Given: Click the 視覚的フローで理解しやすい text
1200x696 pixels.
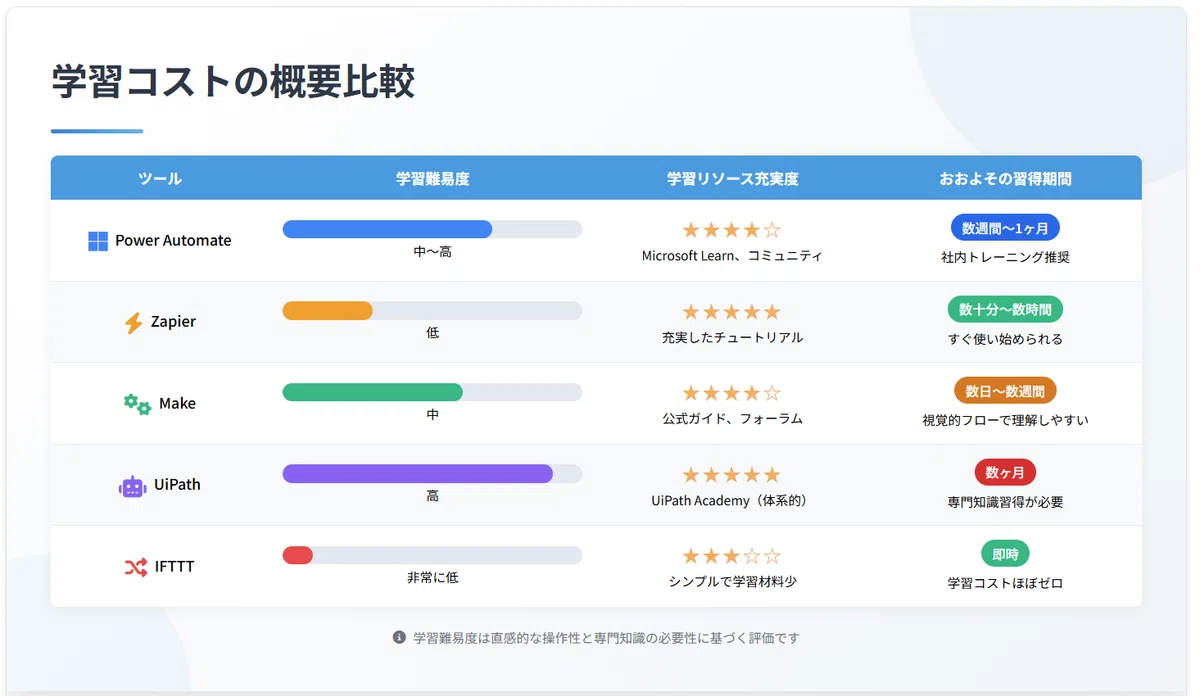Looking at the screenshot, I should coord(1005,420).
